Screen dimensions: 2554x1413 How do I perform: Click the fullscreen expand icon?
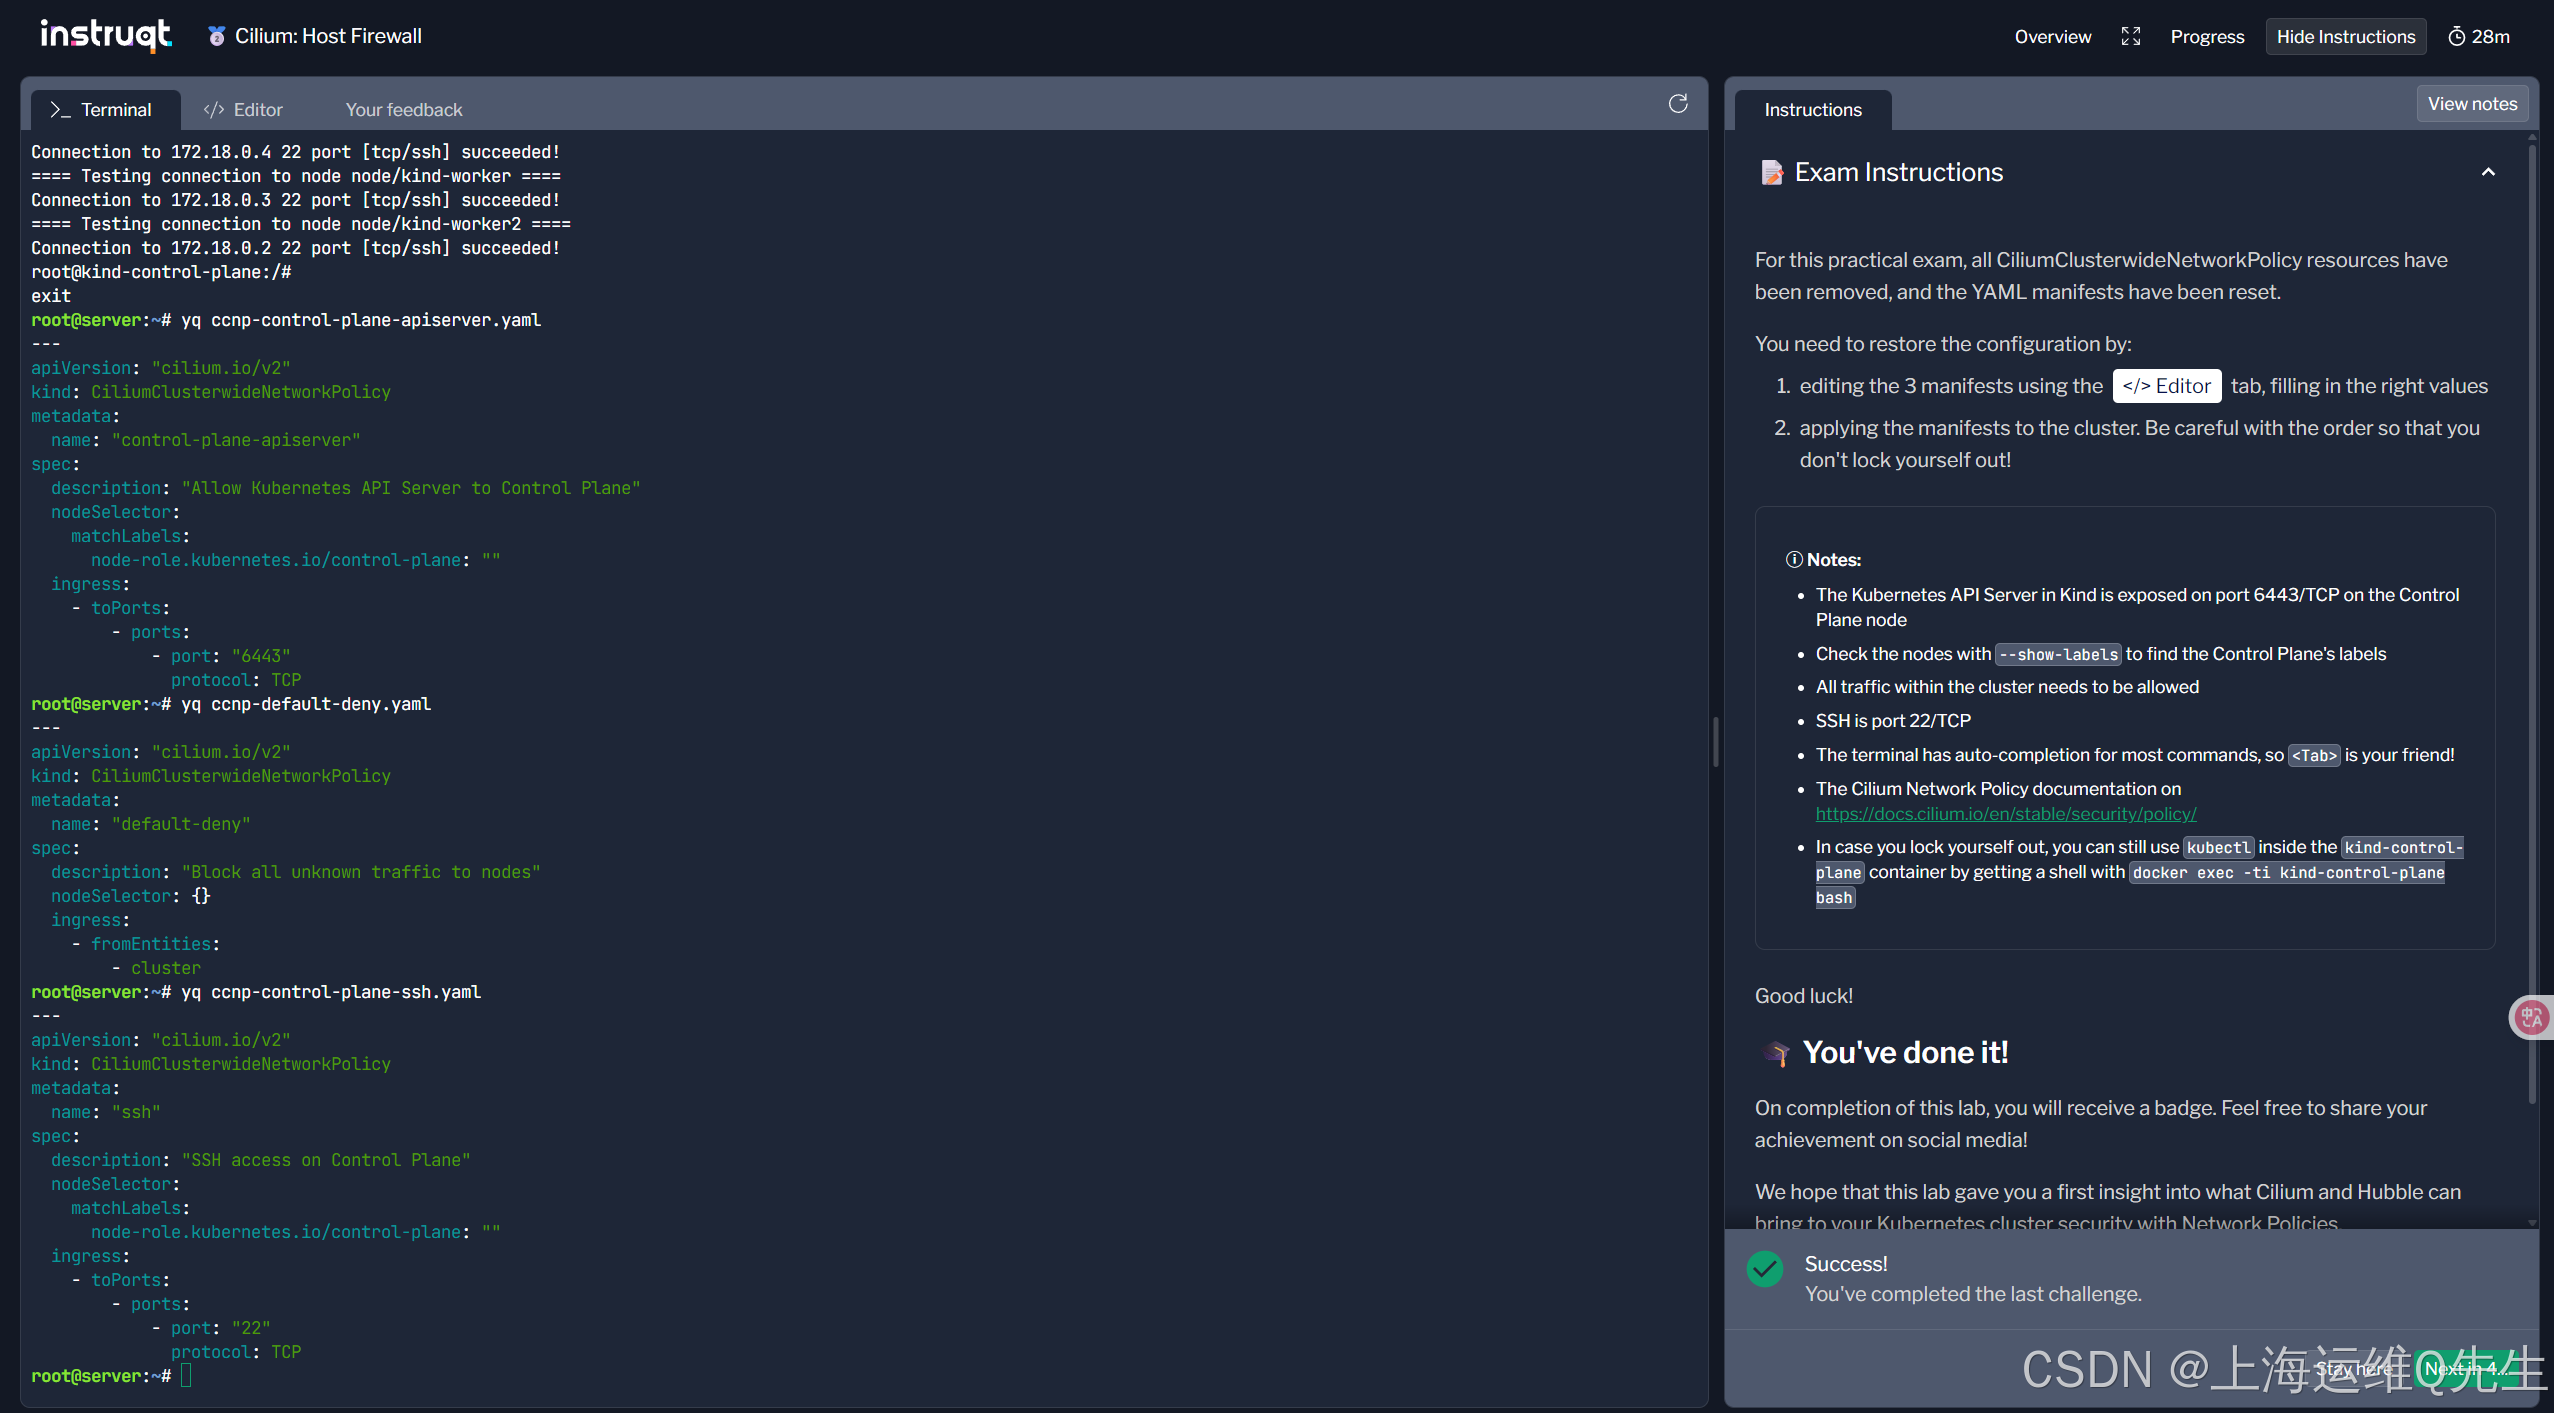click(2130, 37)
